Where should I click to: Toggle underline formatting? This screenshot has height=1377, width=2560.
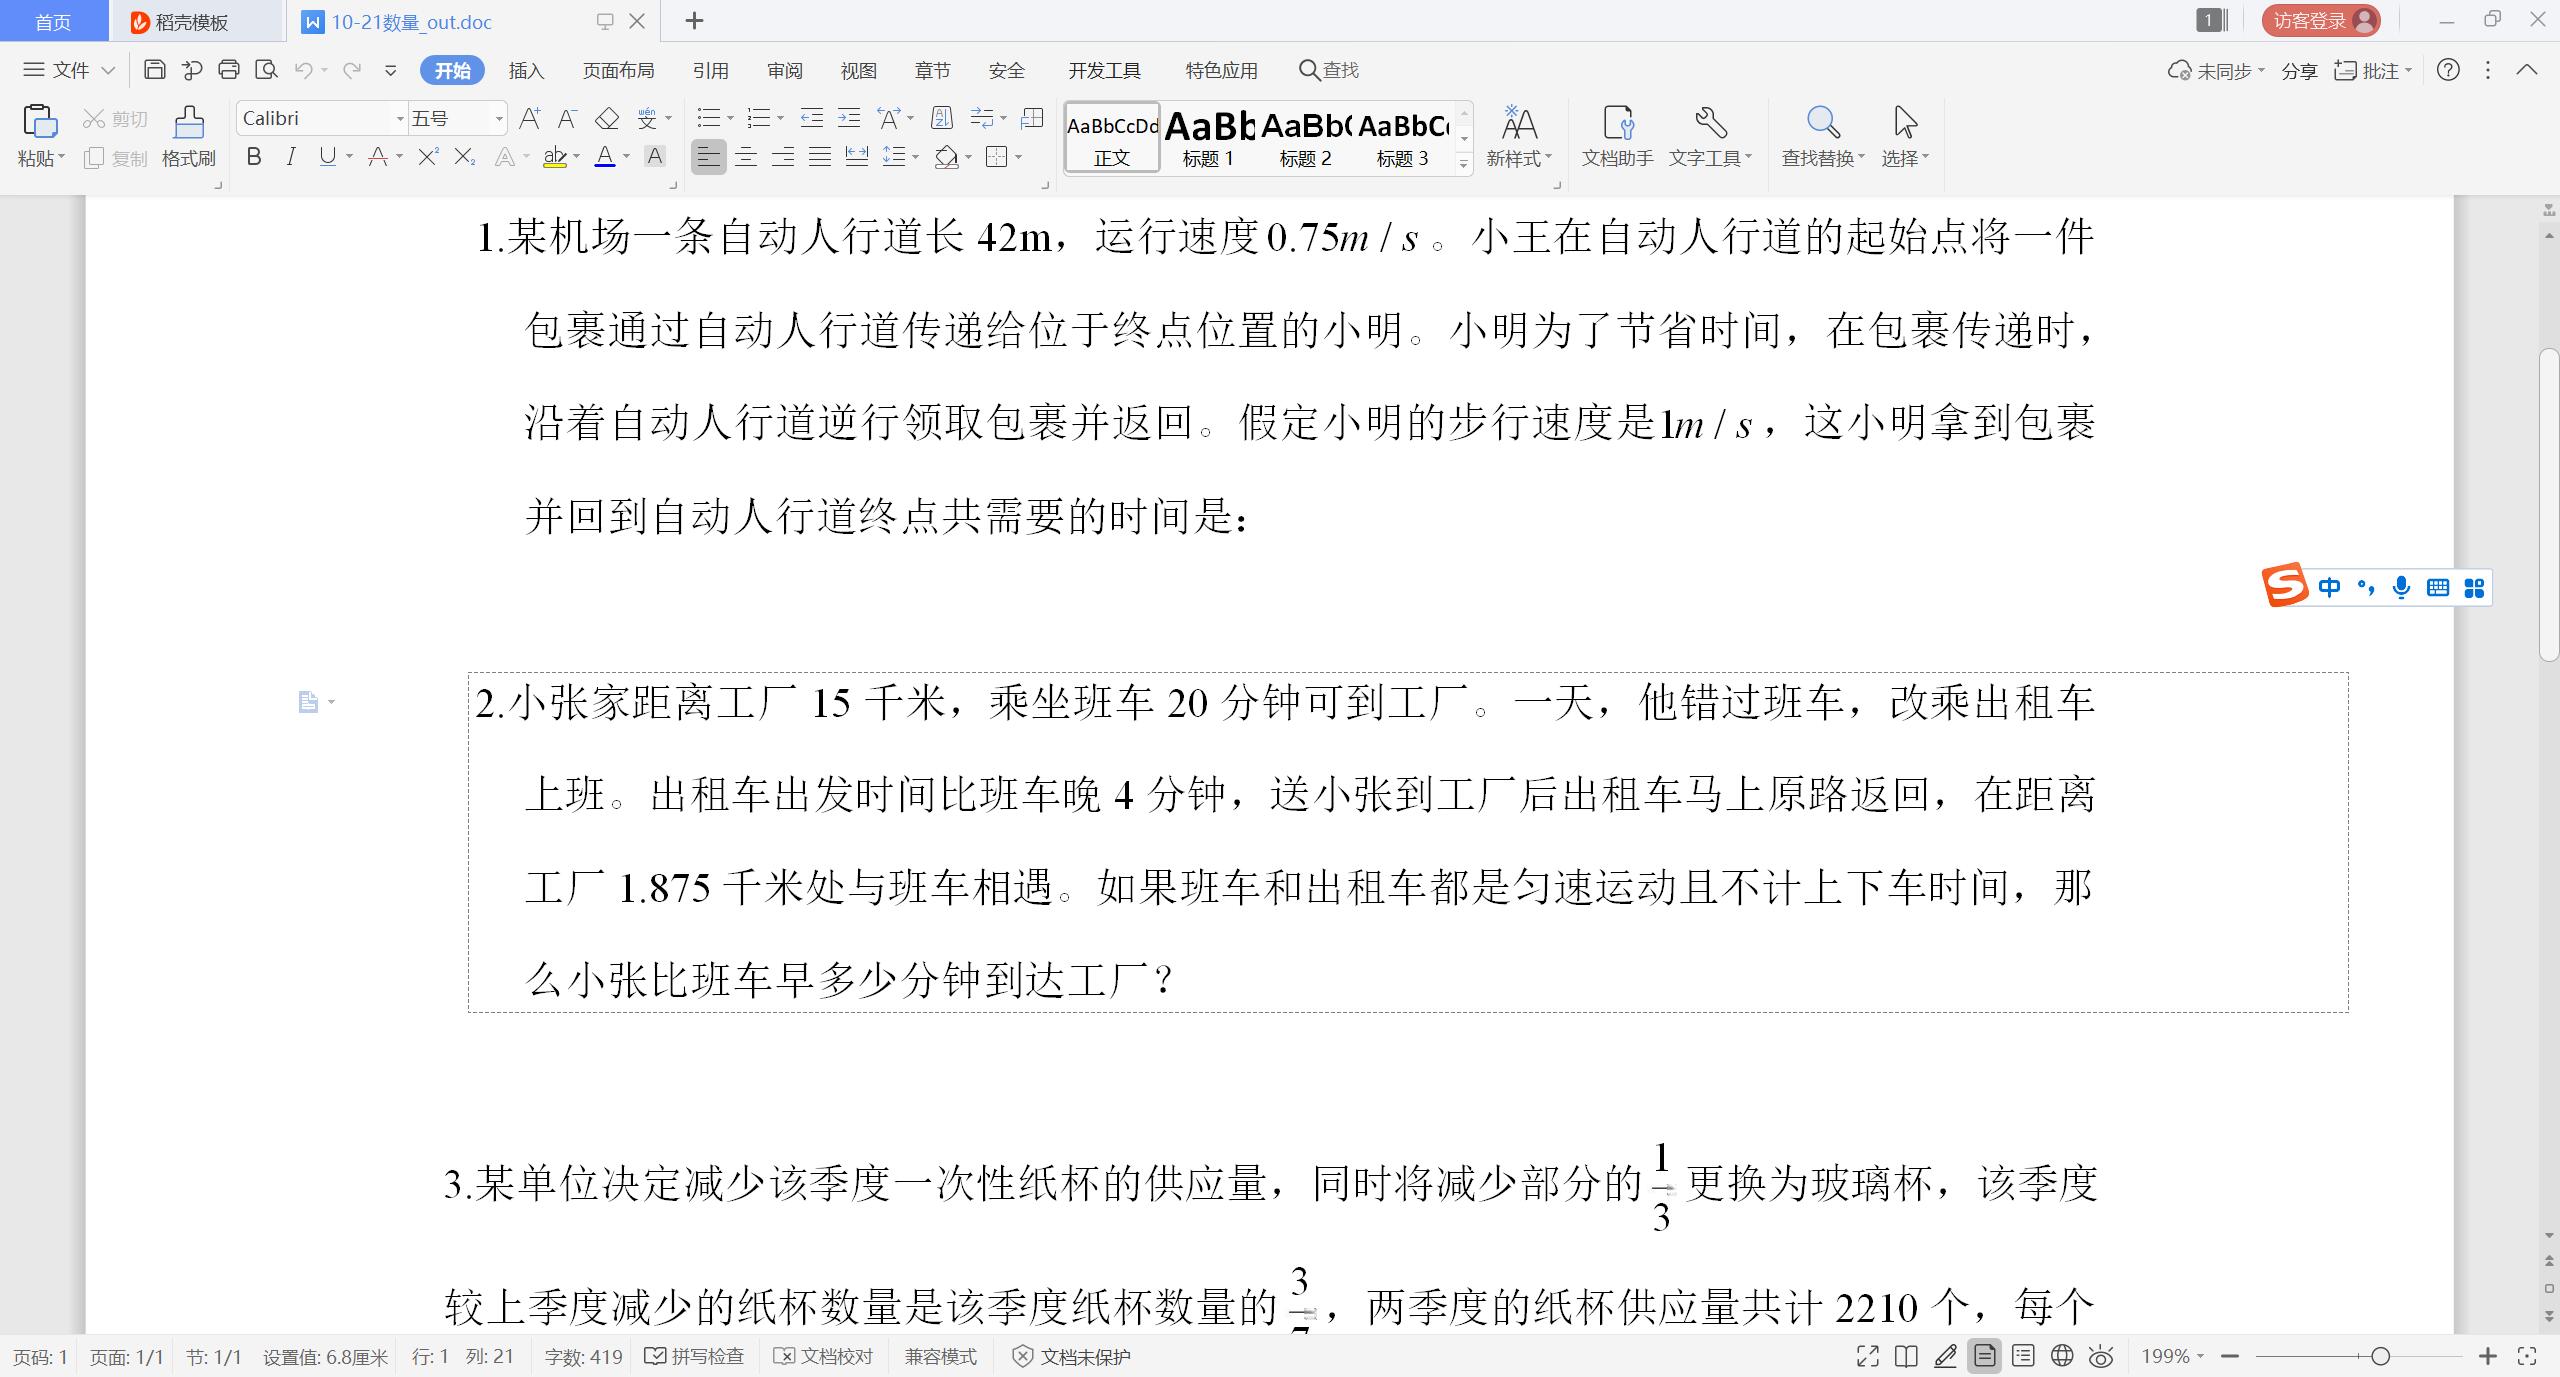coord(328,156)
